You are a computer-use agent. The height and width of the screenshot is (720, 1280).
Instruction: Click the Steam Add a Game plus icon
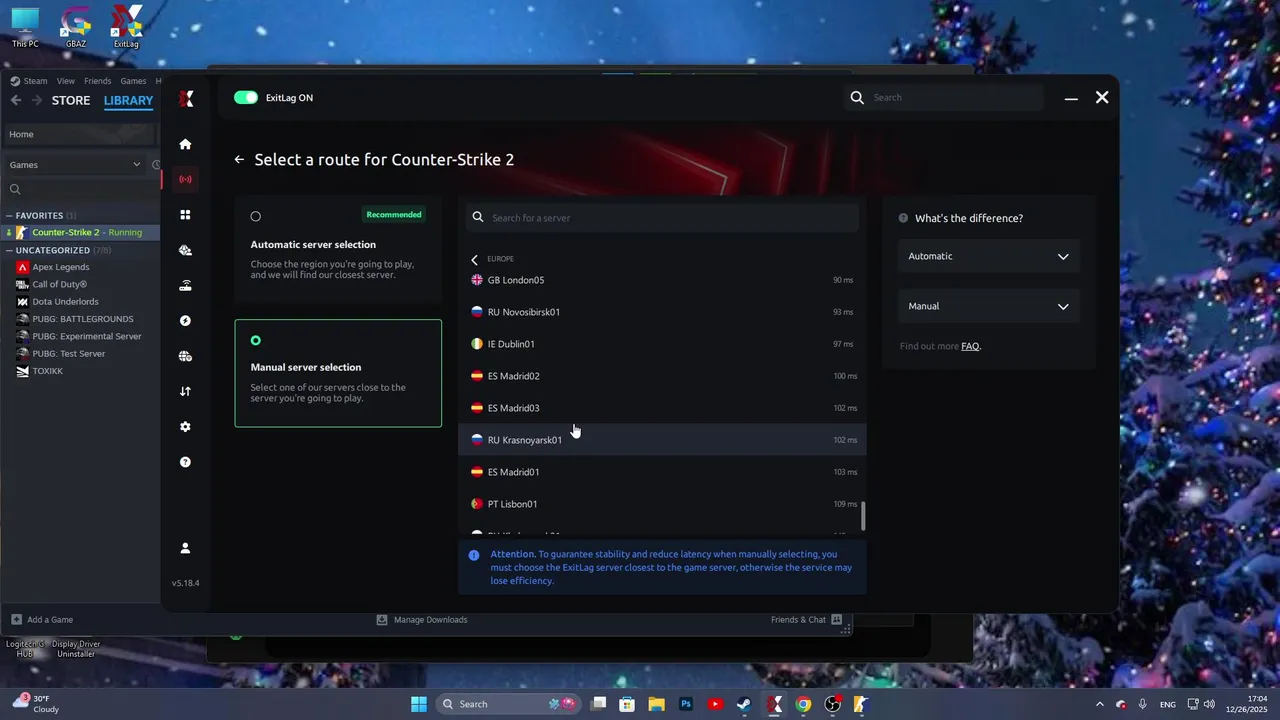(x=16, y=619)
